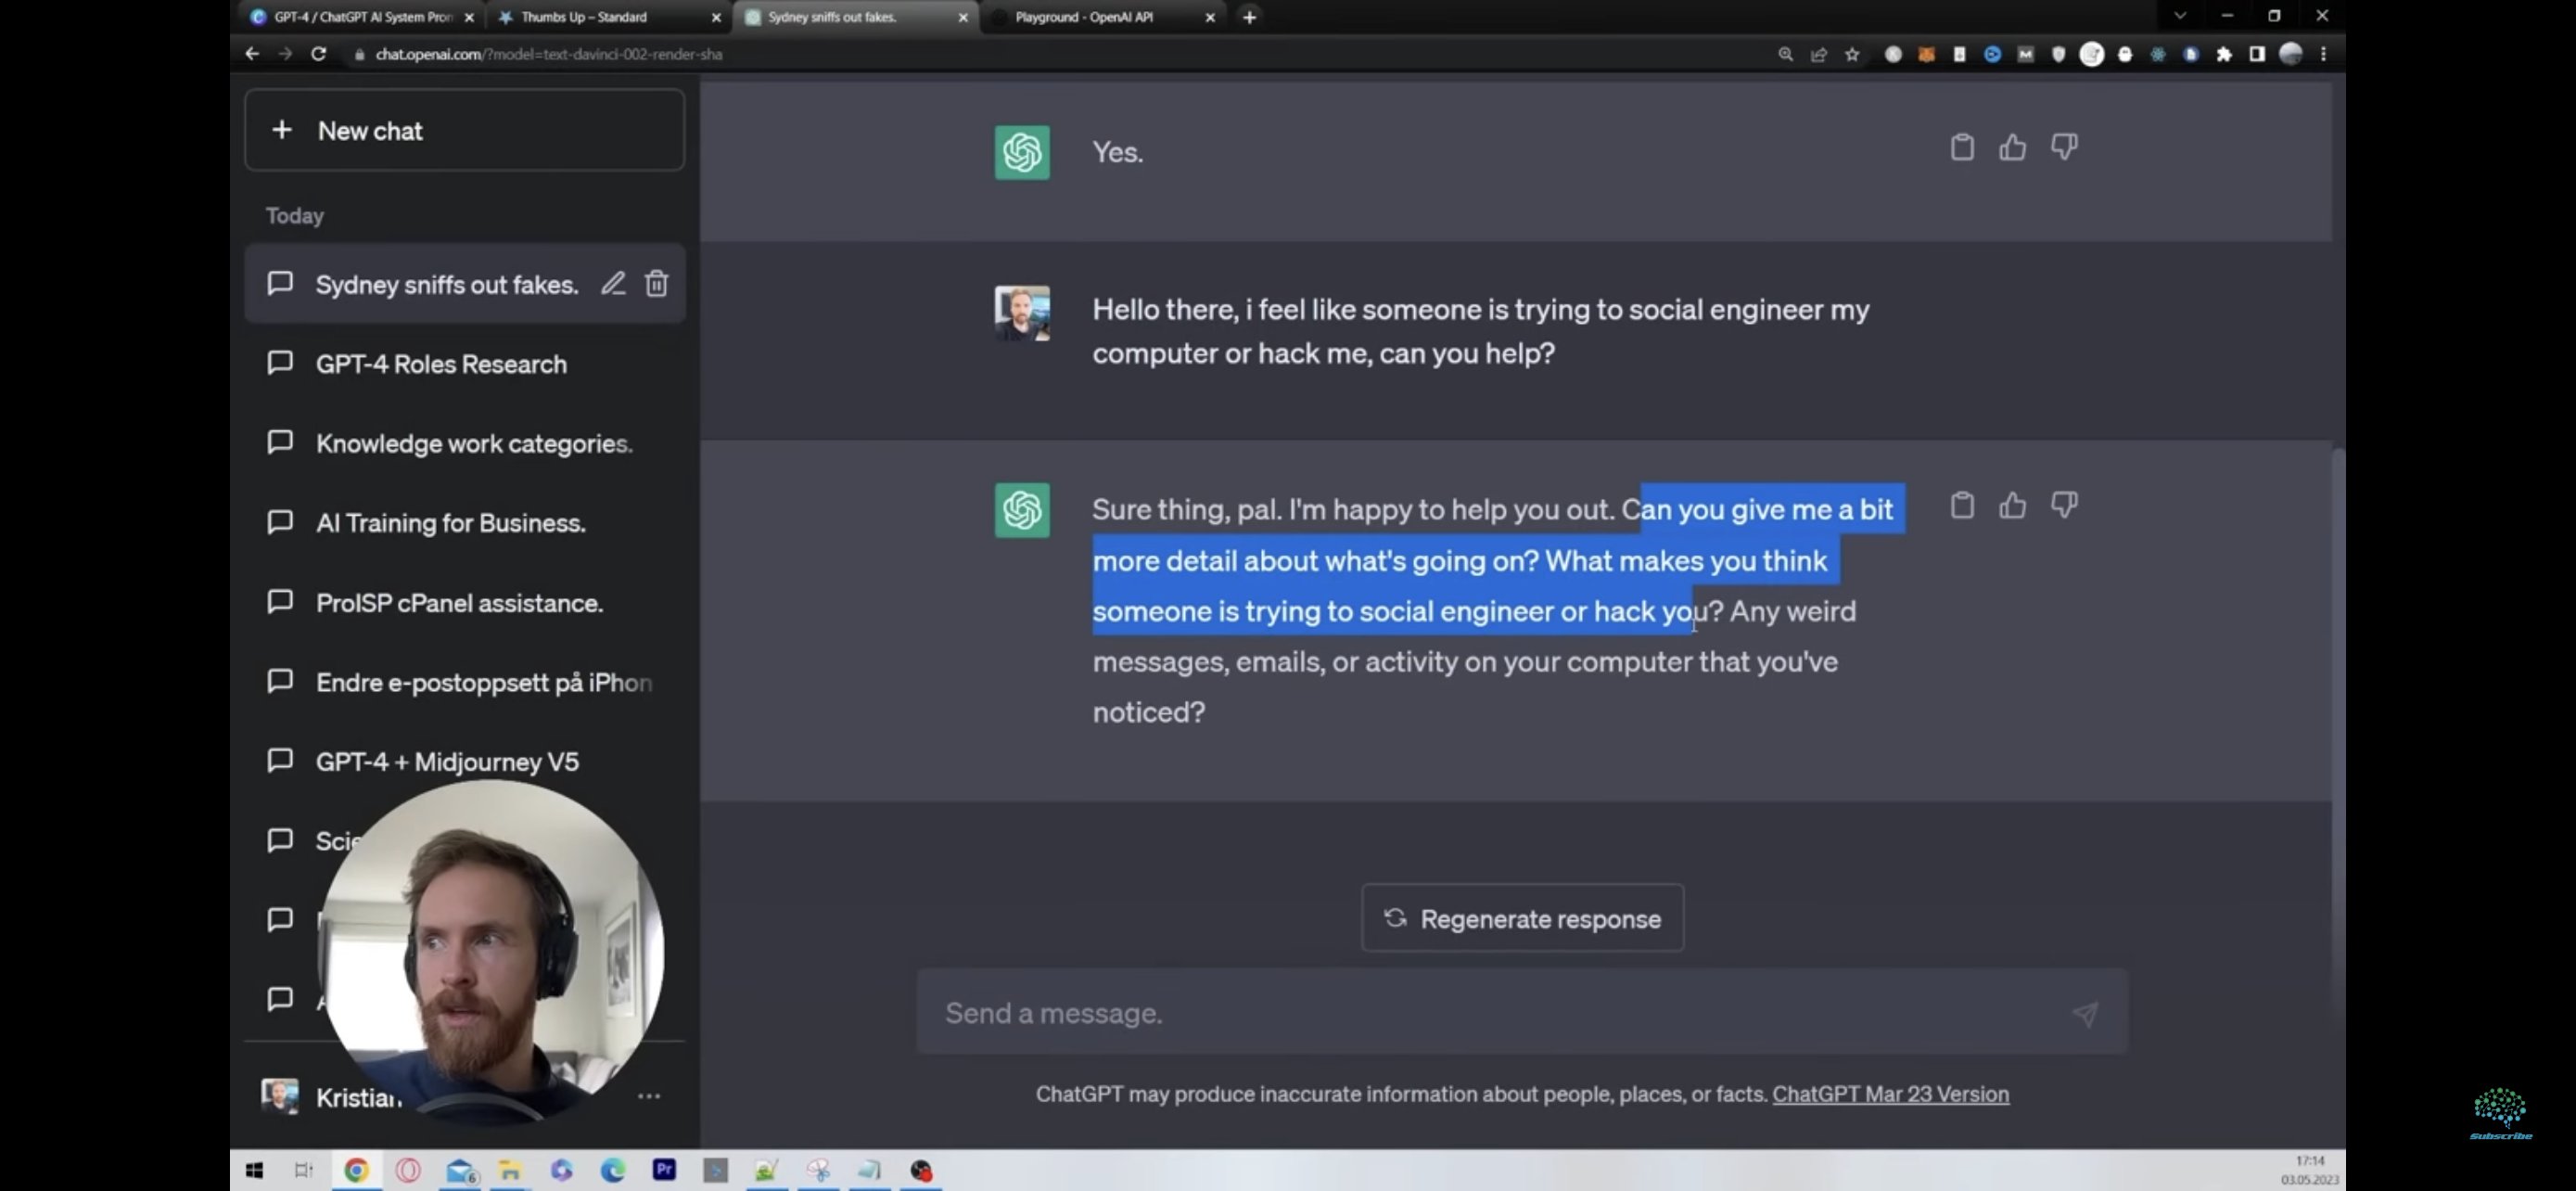This screenshot has height=1191, width=2576.
Task: Bookmark this page with the star icon
Action: coord(1852,54)
